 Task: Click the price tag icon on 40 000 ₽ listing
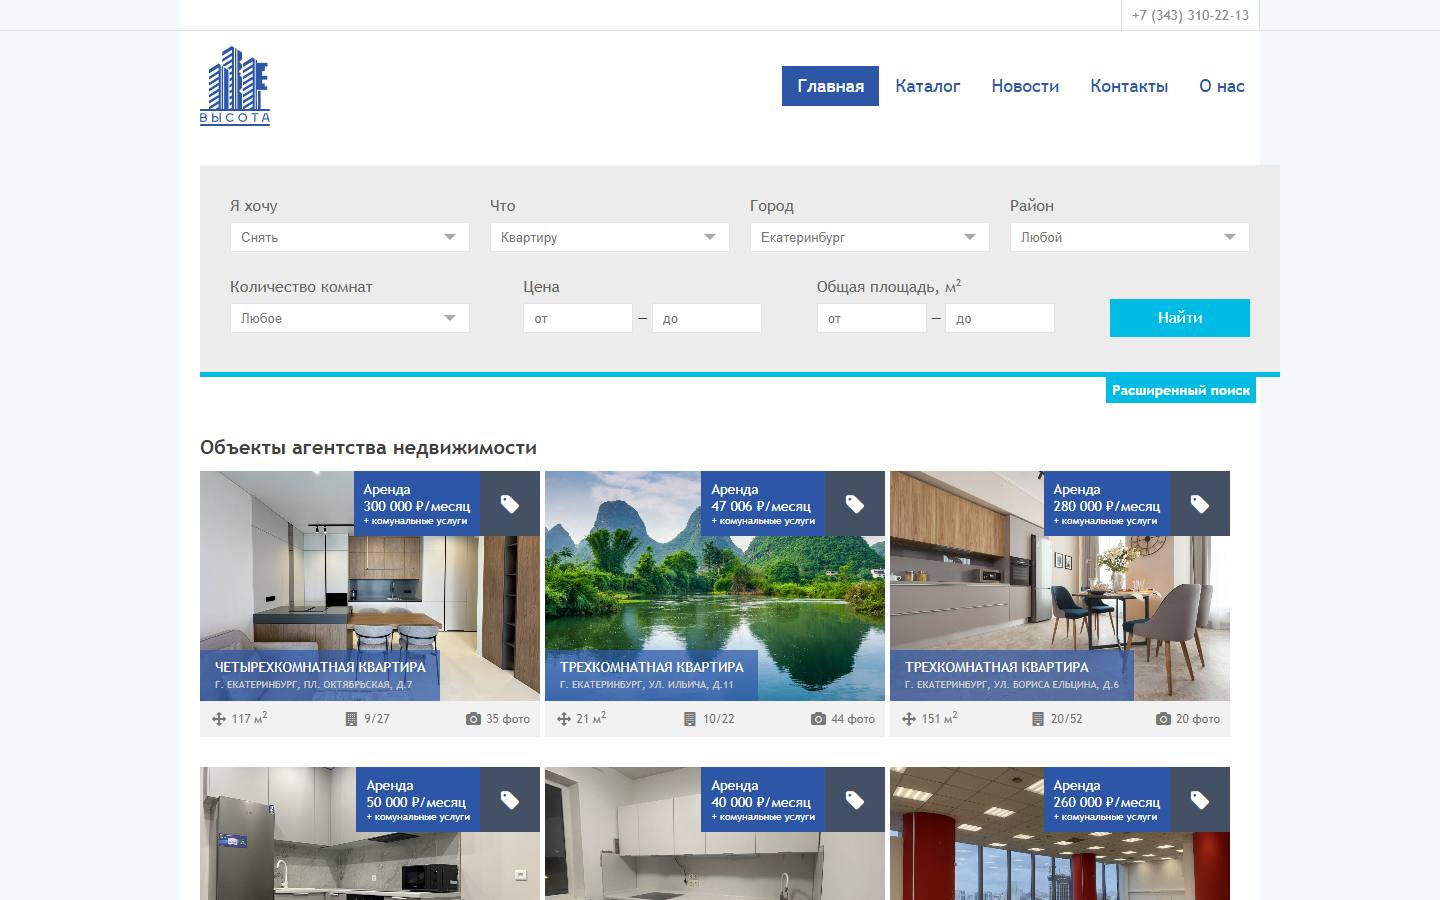click(855, 800)
